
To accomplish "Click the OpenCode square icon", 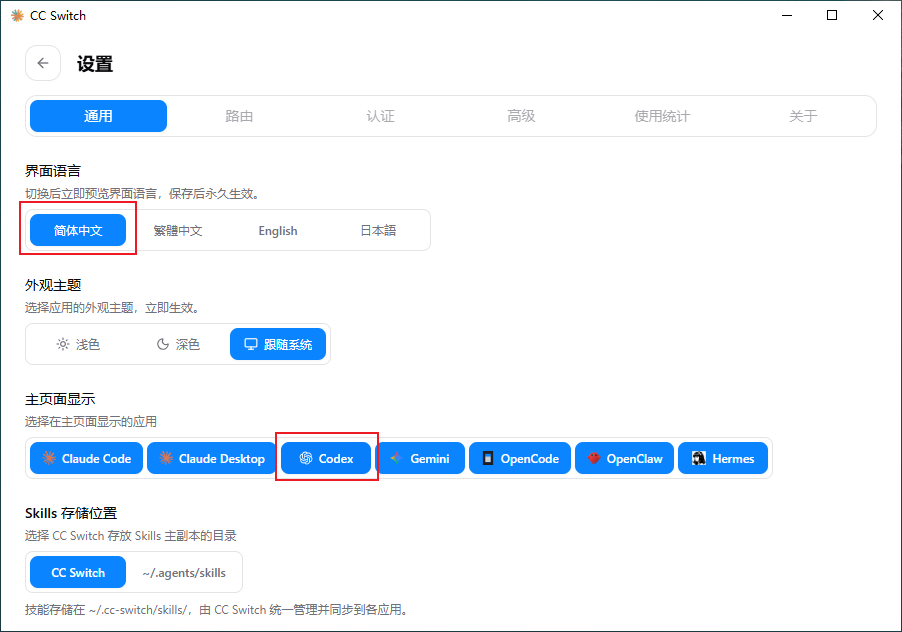I will tap(488, 458).
